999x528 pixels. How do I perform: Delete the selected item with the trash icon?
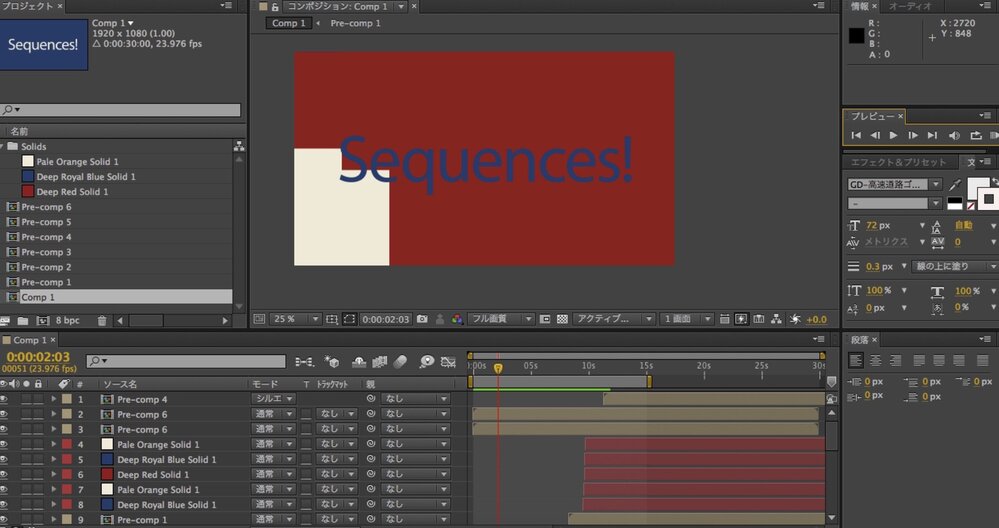[102, 321]
